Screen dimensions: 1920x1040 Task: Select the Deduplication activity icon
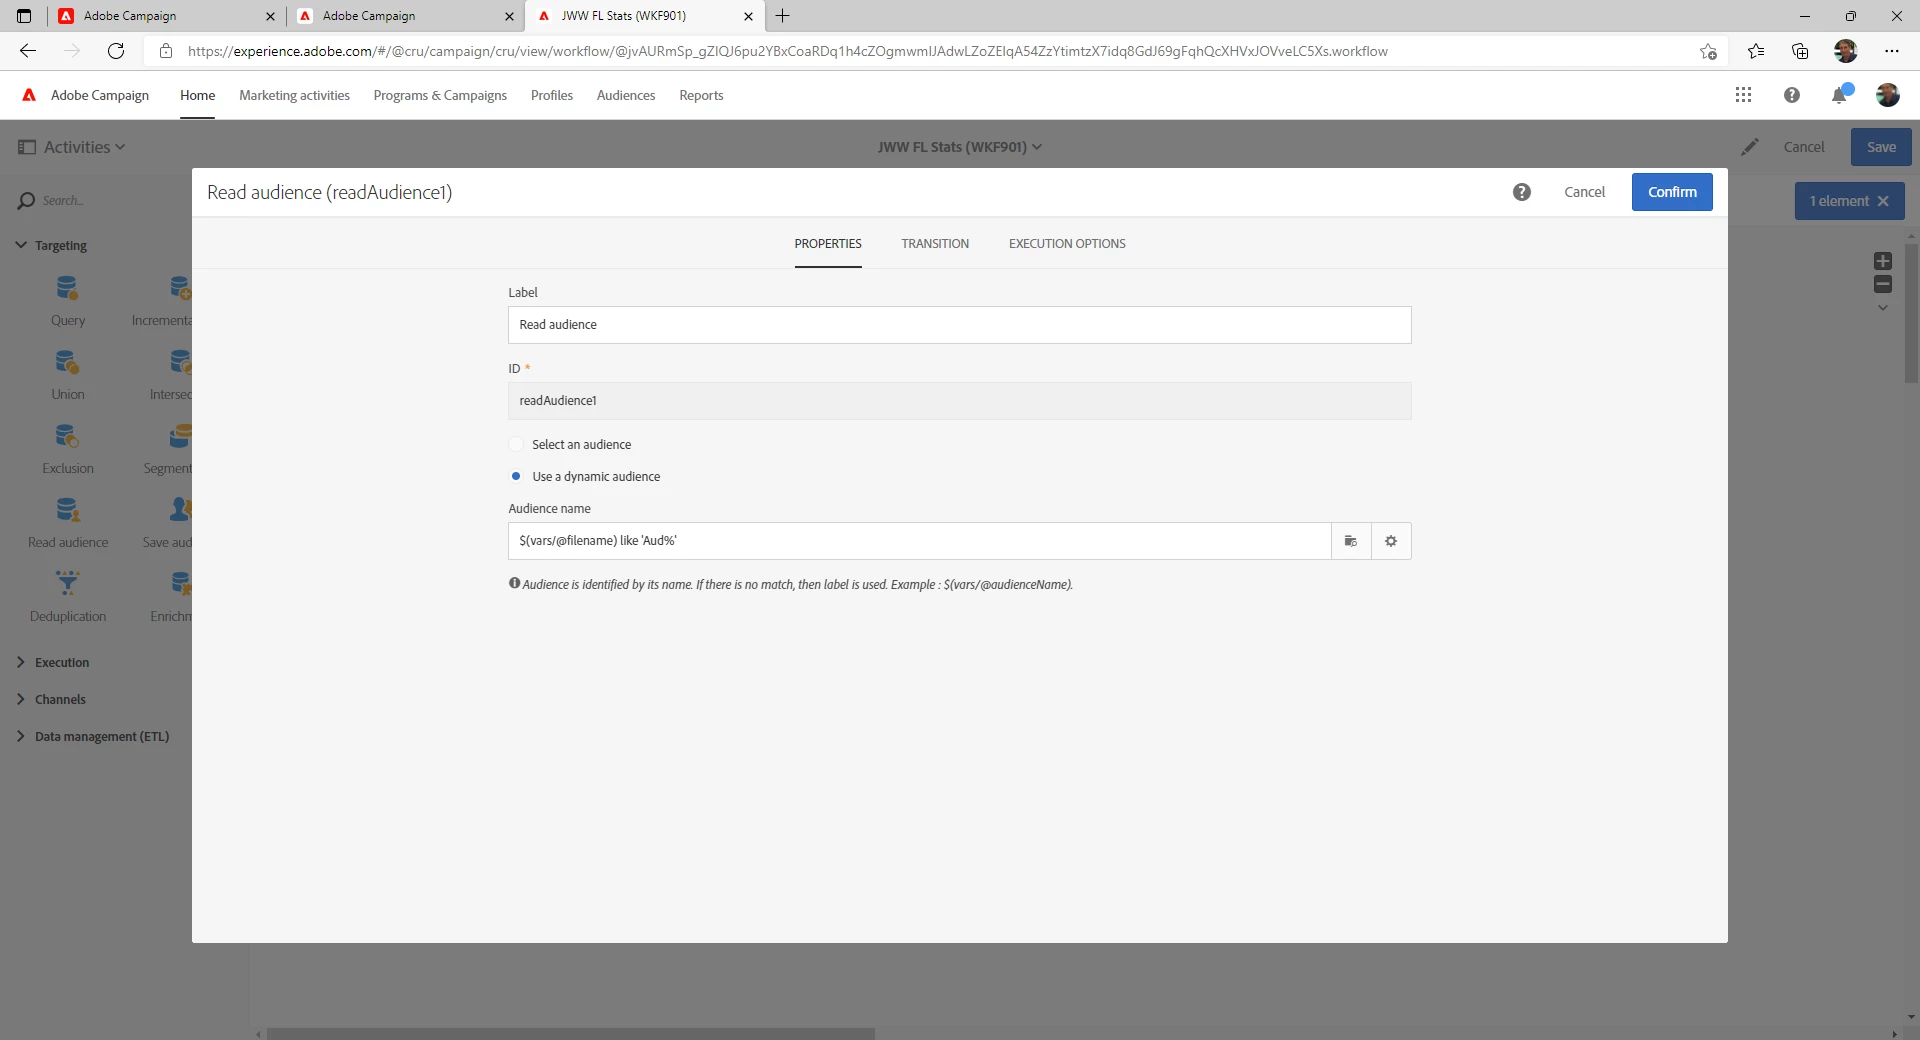click(67, 583)
